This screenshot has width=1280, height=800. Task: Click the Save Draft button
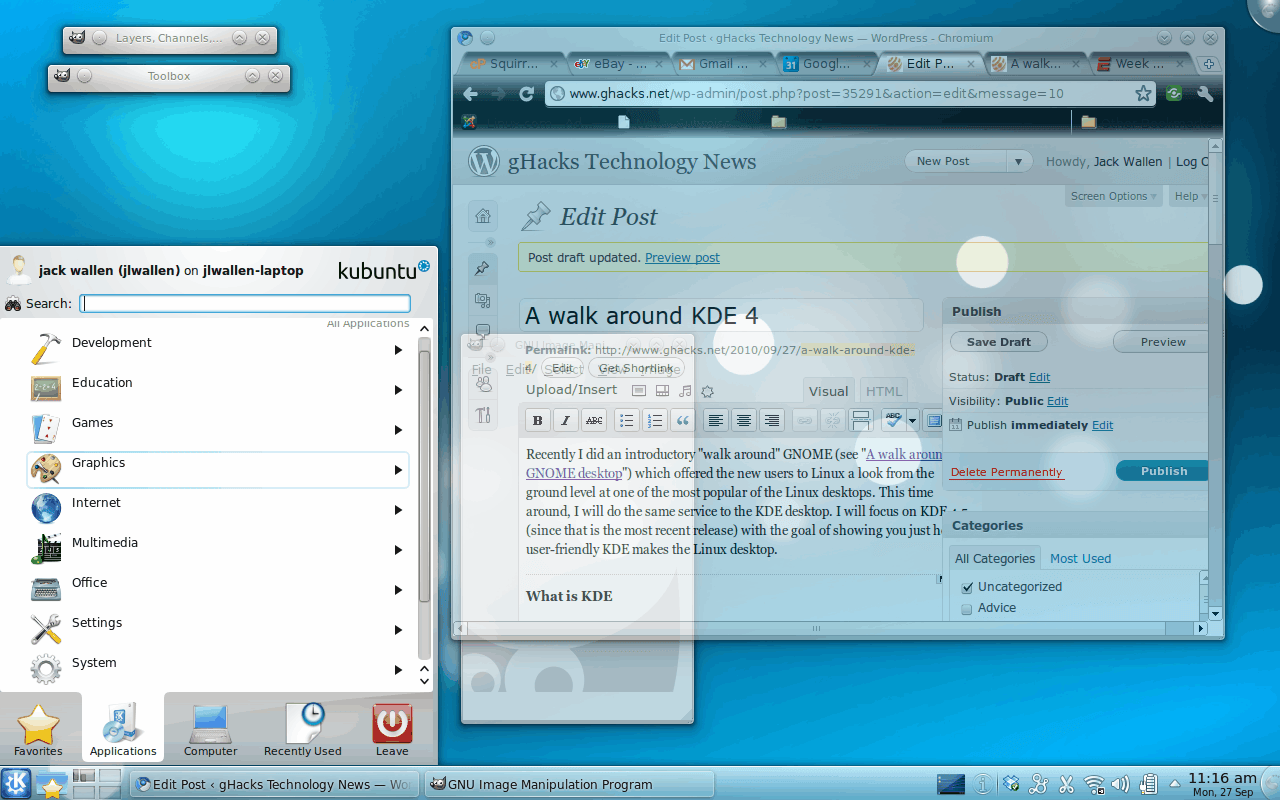tap(999, 341)
